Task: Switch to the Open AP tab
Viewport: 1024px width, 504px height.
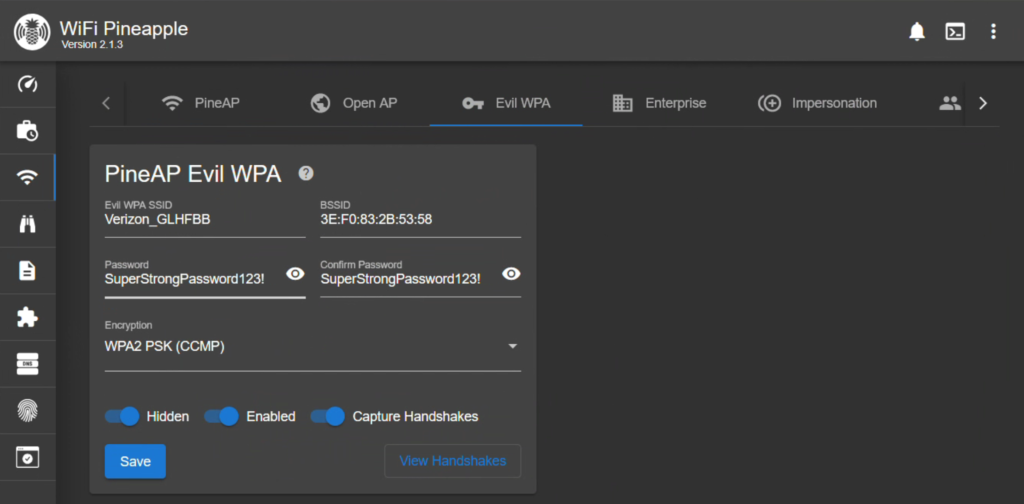Action: pyautogui.click(x=353, y=103)
